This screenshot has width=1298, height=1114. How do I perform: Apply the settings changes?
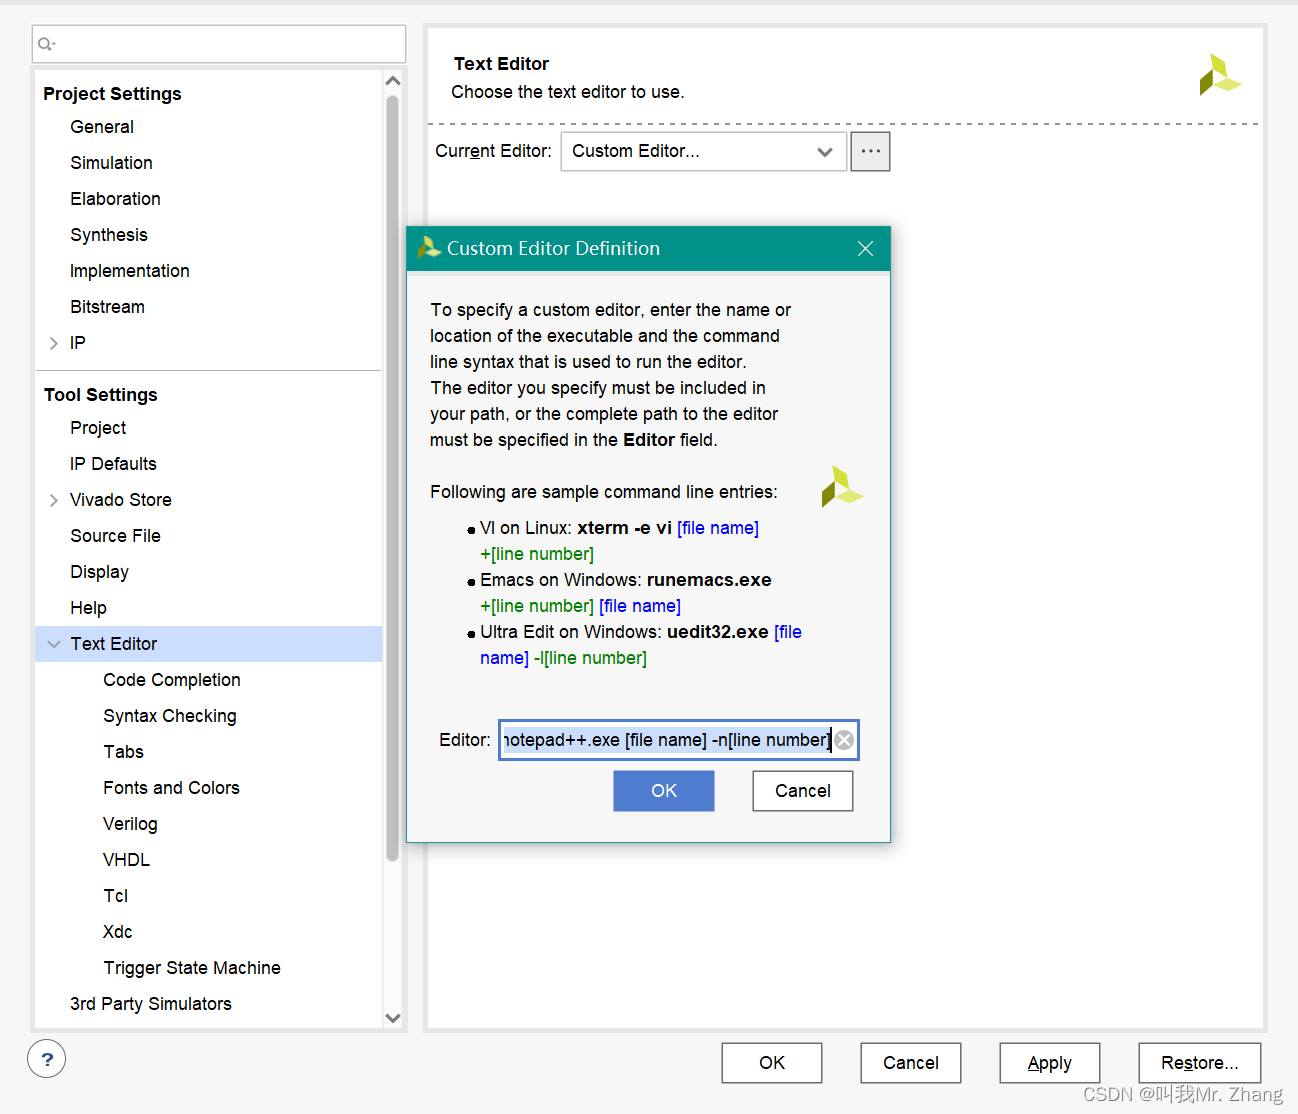pyautogui.click(x=1050, y=1063)
